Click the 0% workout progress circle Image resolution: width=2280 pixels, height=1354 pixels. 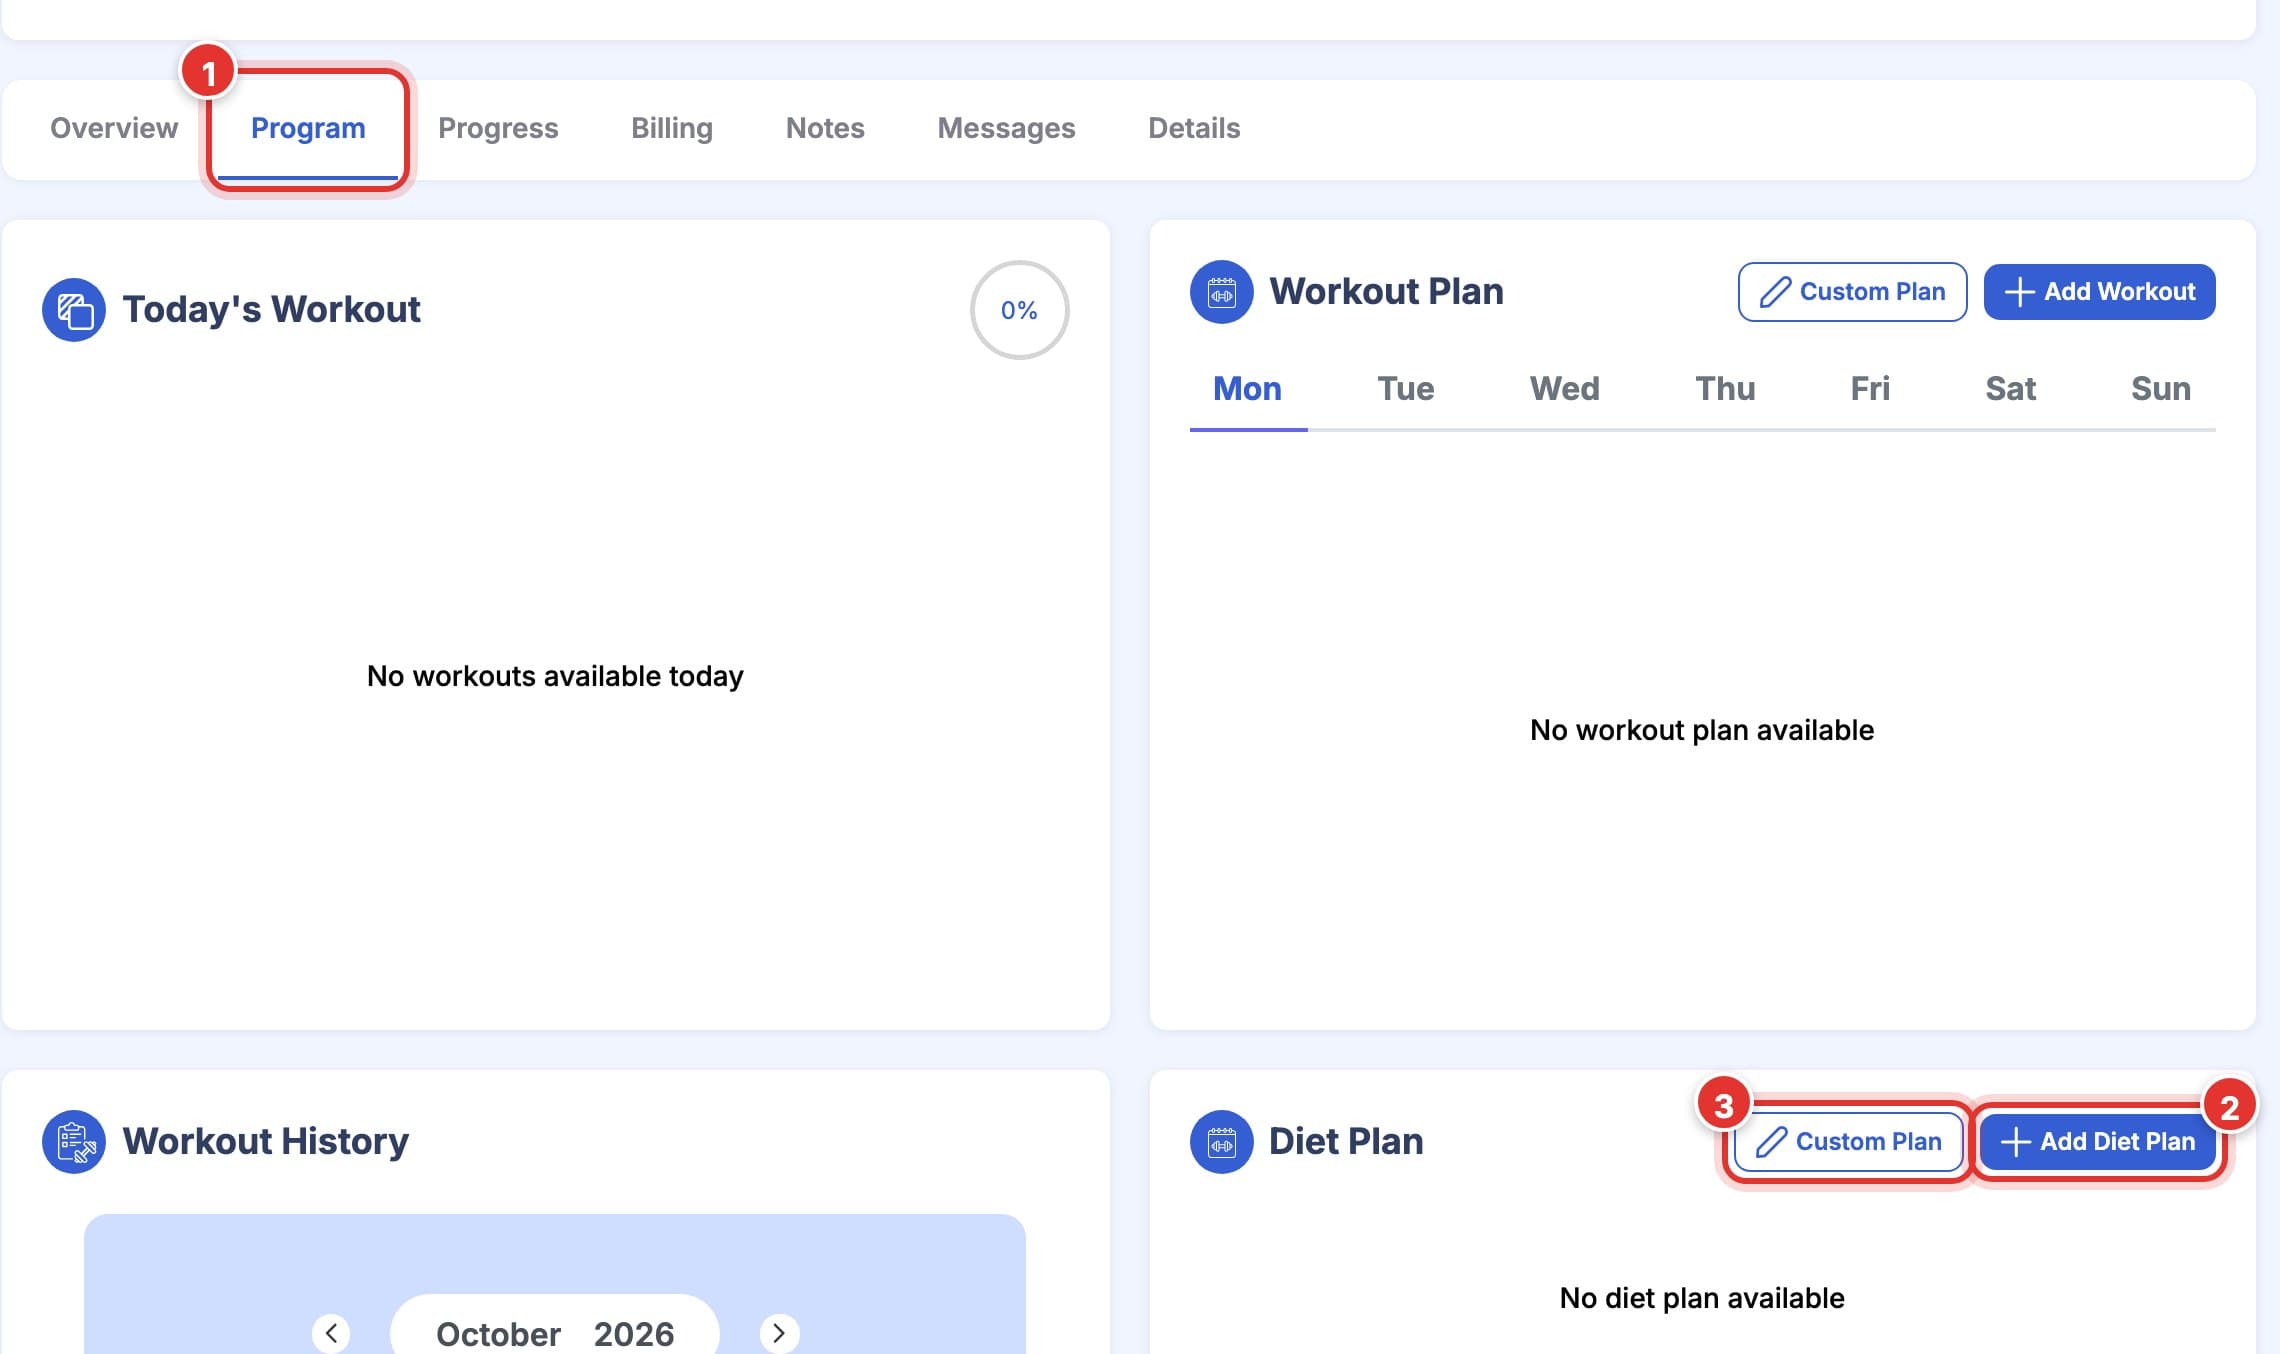click(1019, 310)
